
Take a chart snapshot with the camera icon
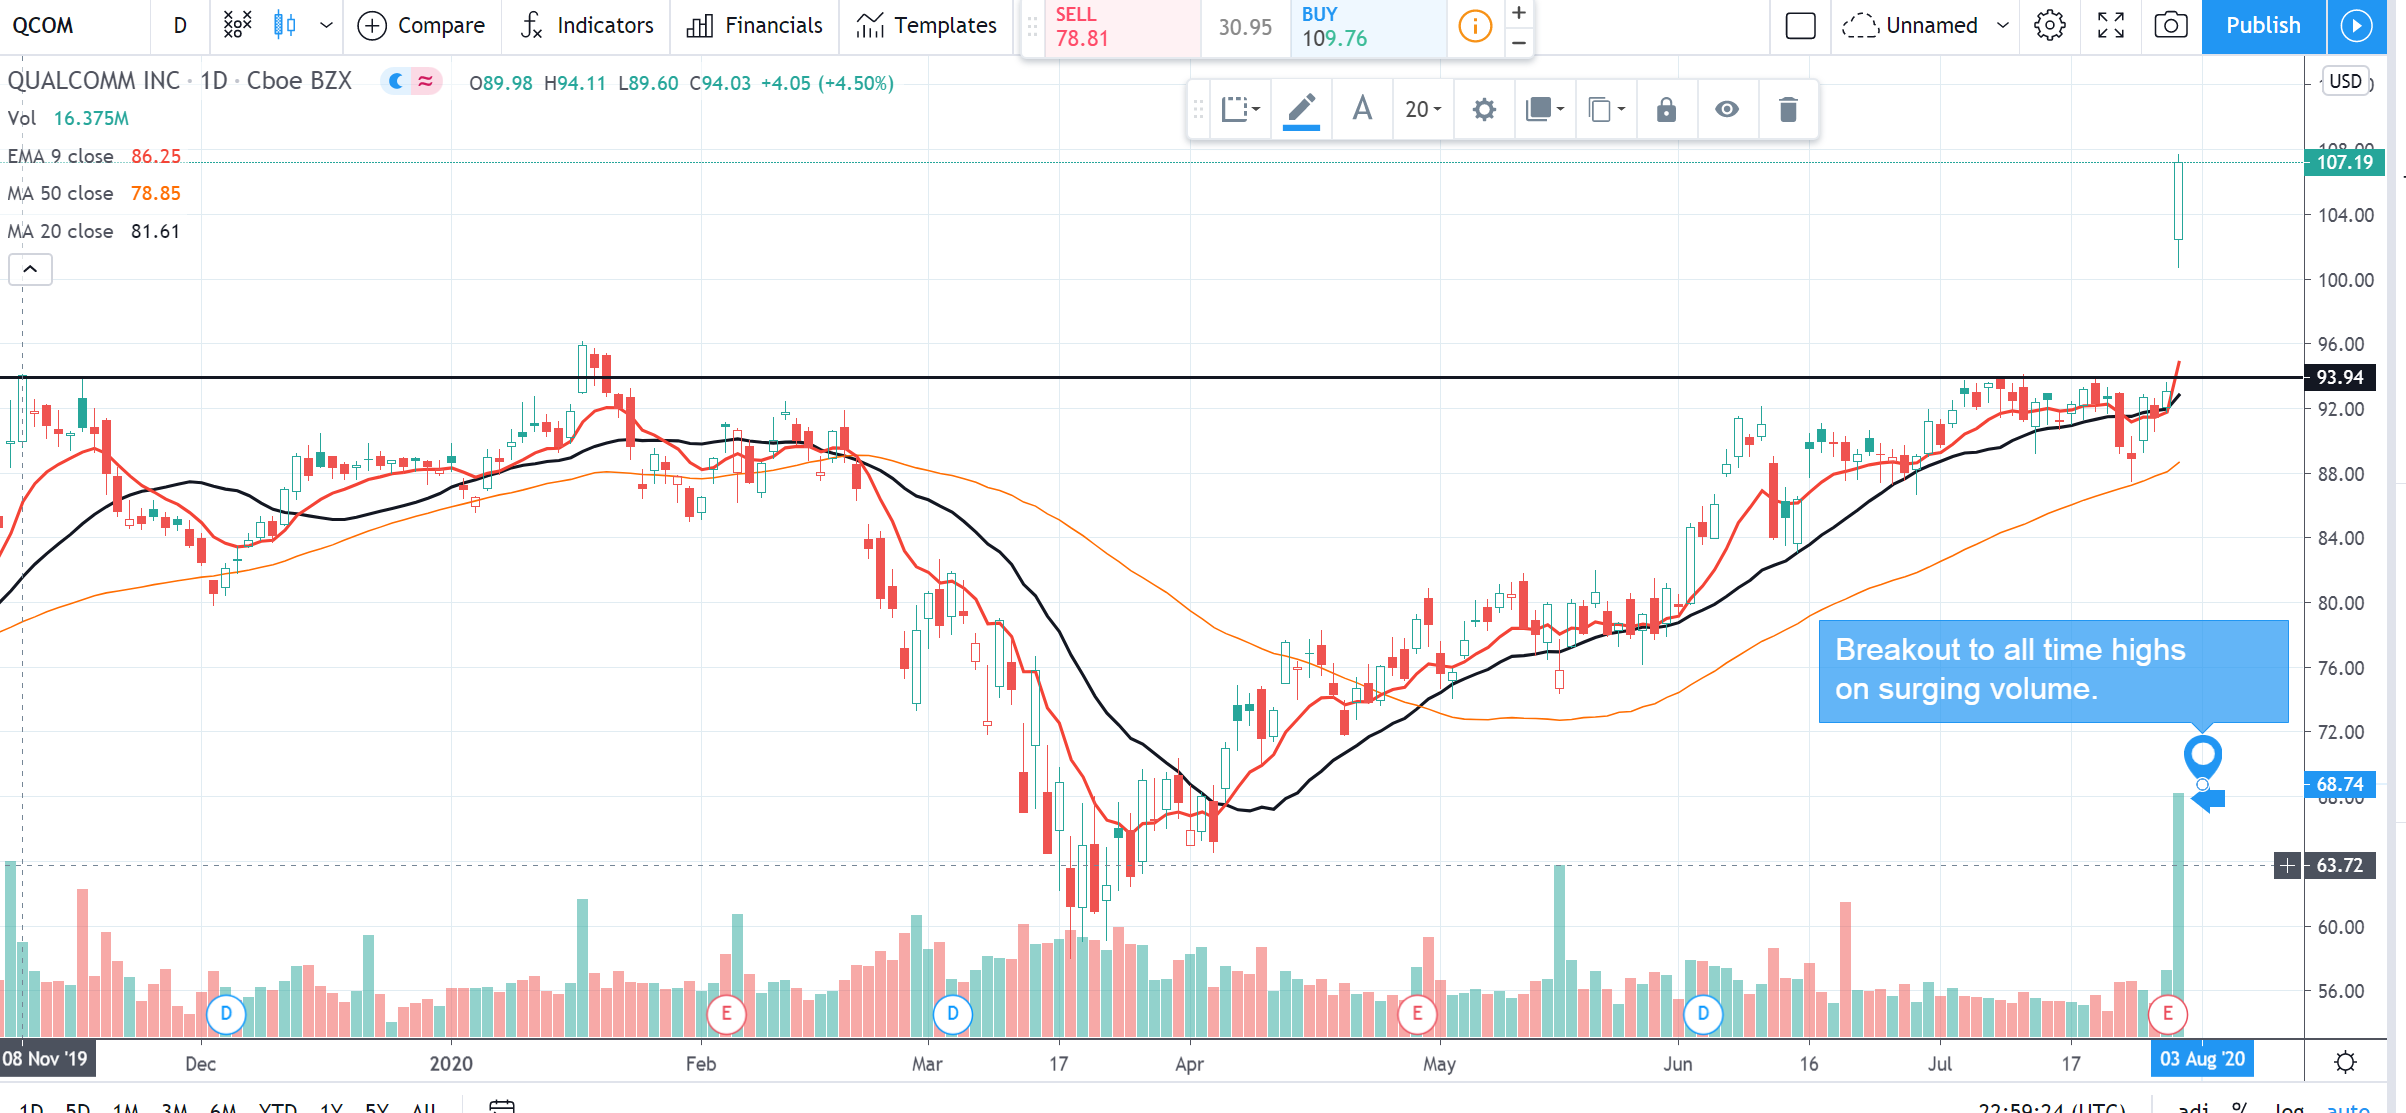(2170, 26)
